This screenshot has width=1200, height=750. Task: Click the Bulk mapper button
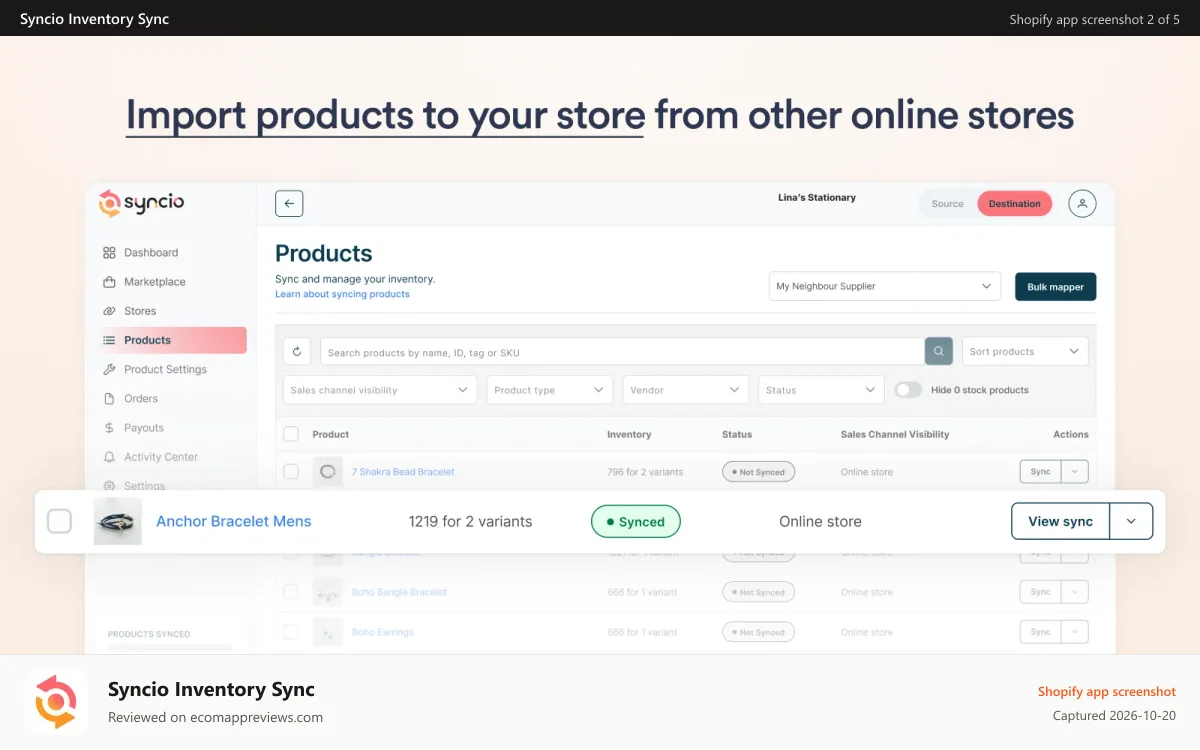click(1055, 287)
